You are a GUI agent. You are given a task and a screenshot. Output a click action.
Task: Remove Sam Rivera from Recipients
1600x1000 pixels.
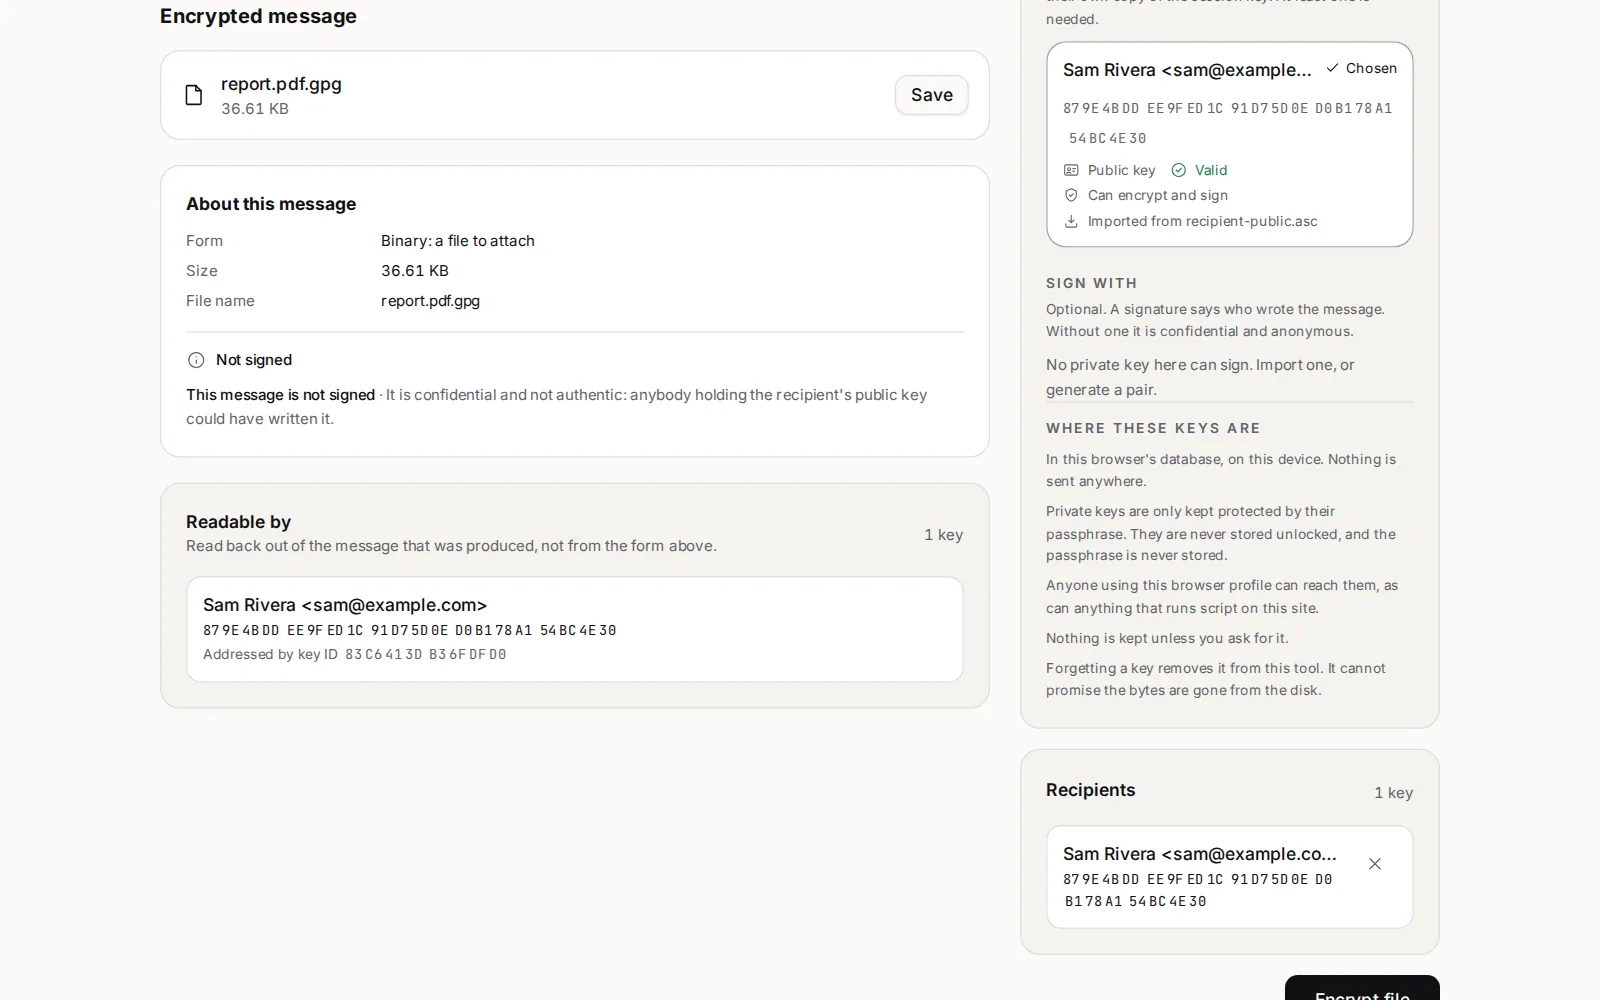coord(1375,864)
